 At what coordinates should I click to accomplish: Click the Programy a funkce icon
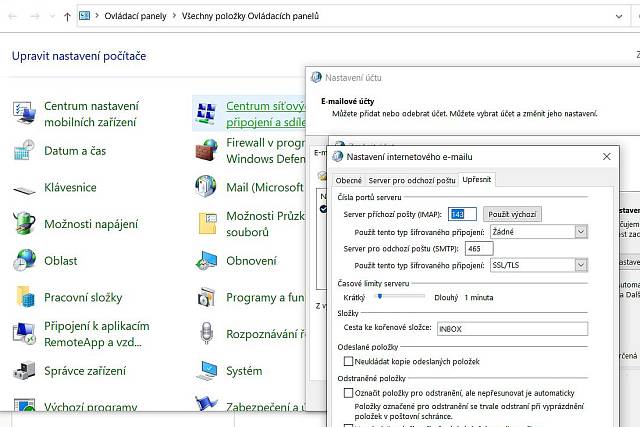(206, 297)
